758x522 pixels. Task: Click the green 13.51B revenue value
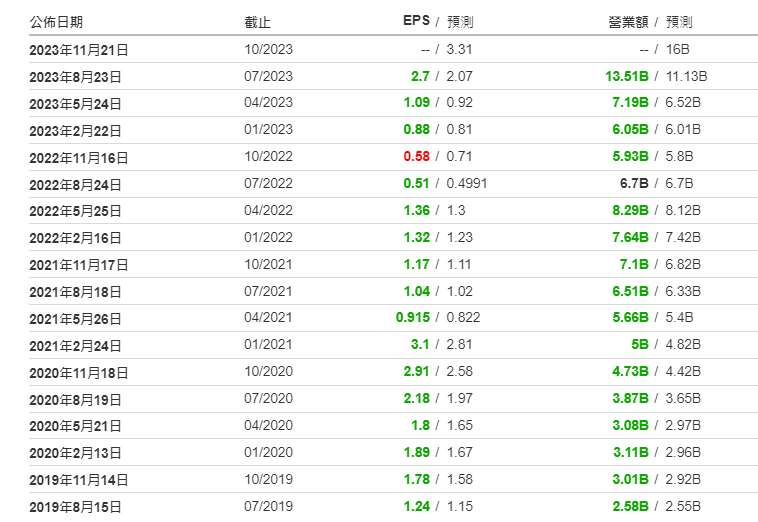[x=627, y=76]
